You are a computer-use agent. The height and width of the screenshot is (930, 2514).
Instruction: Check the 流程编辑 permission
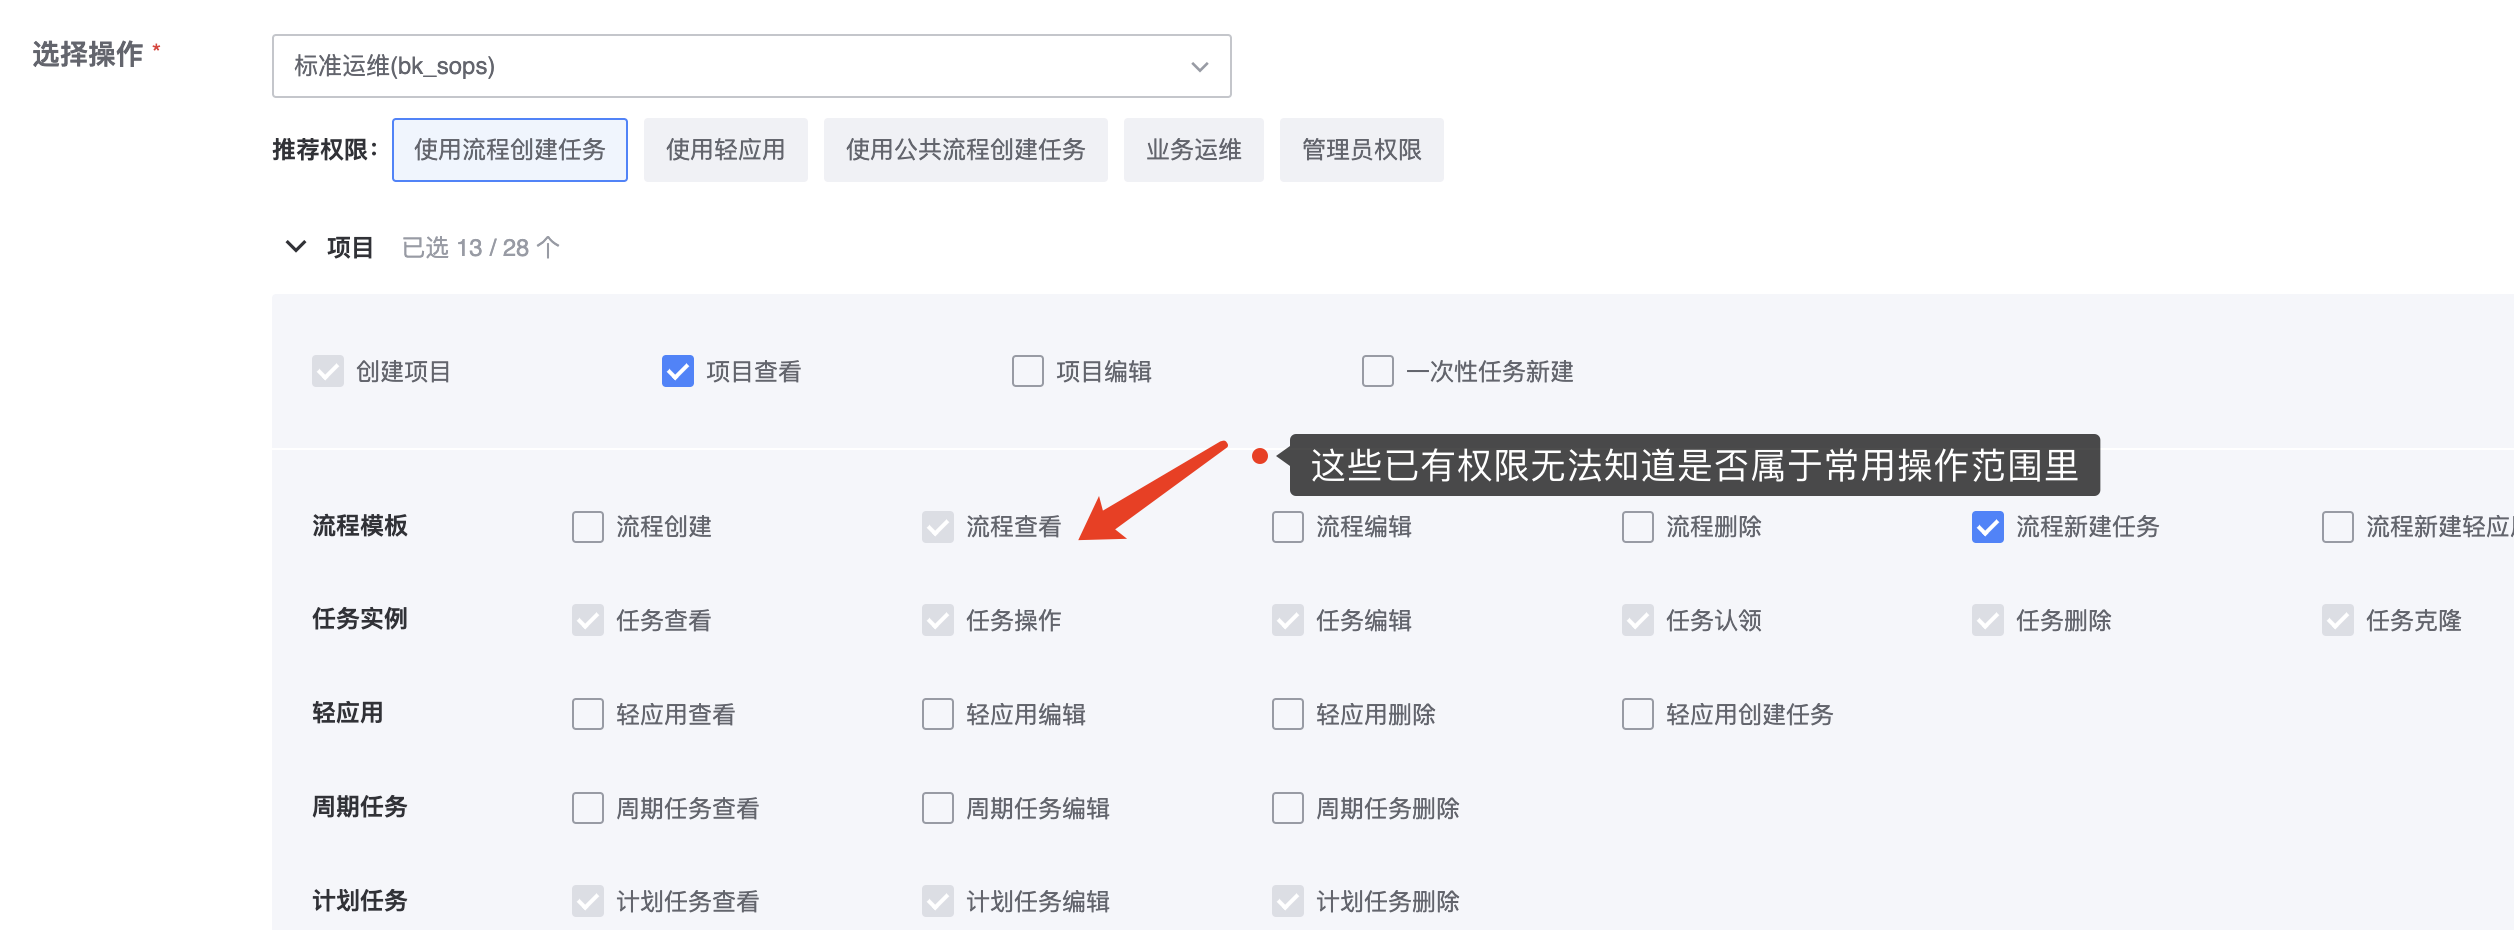tap(1287, 527)
